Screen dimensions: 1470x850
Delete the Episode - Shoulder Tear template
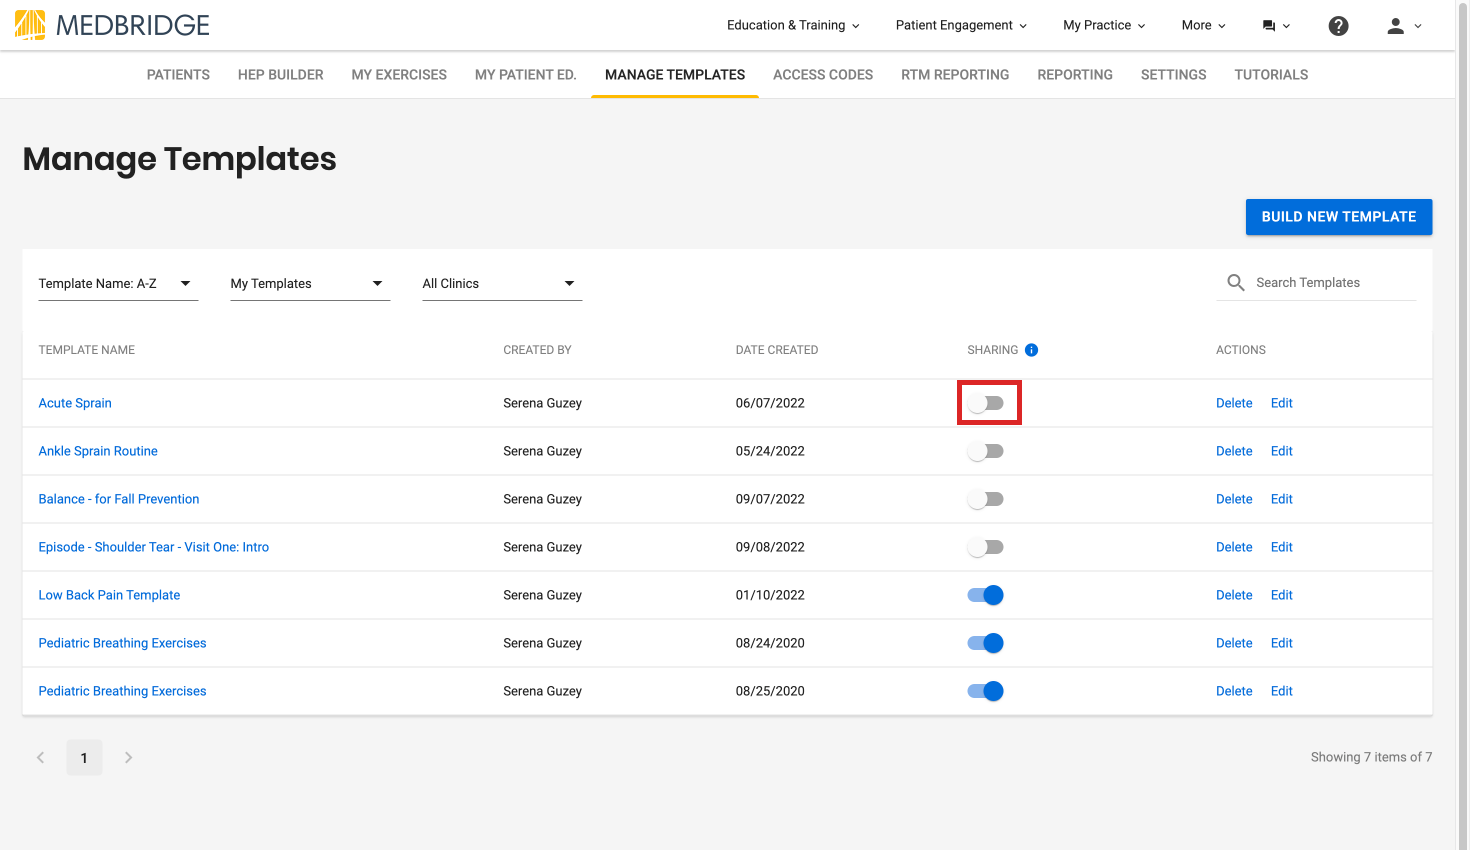click(1234, 547)
